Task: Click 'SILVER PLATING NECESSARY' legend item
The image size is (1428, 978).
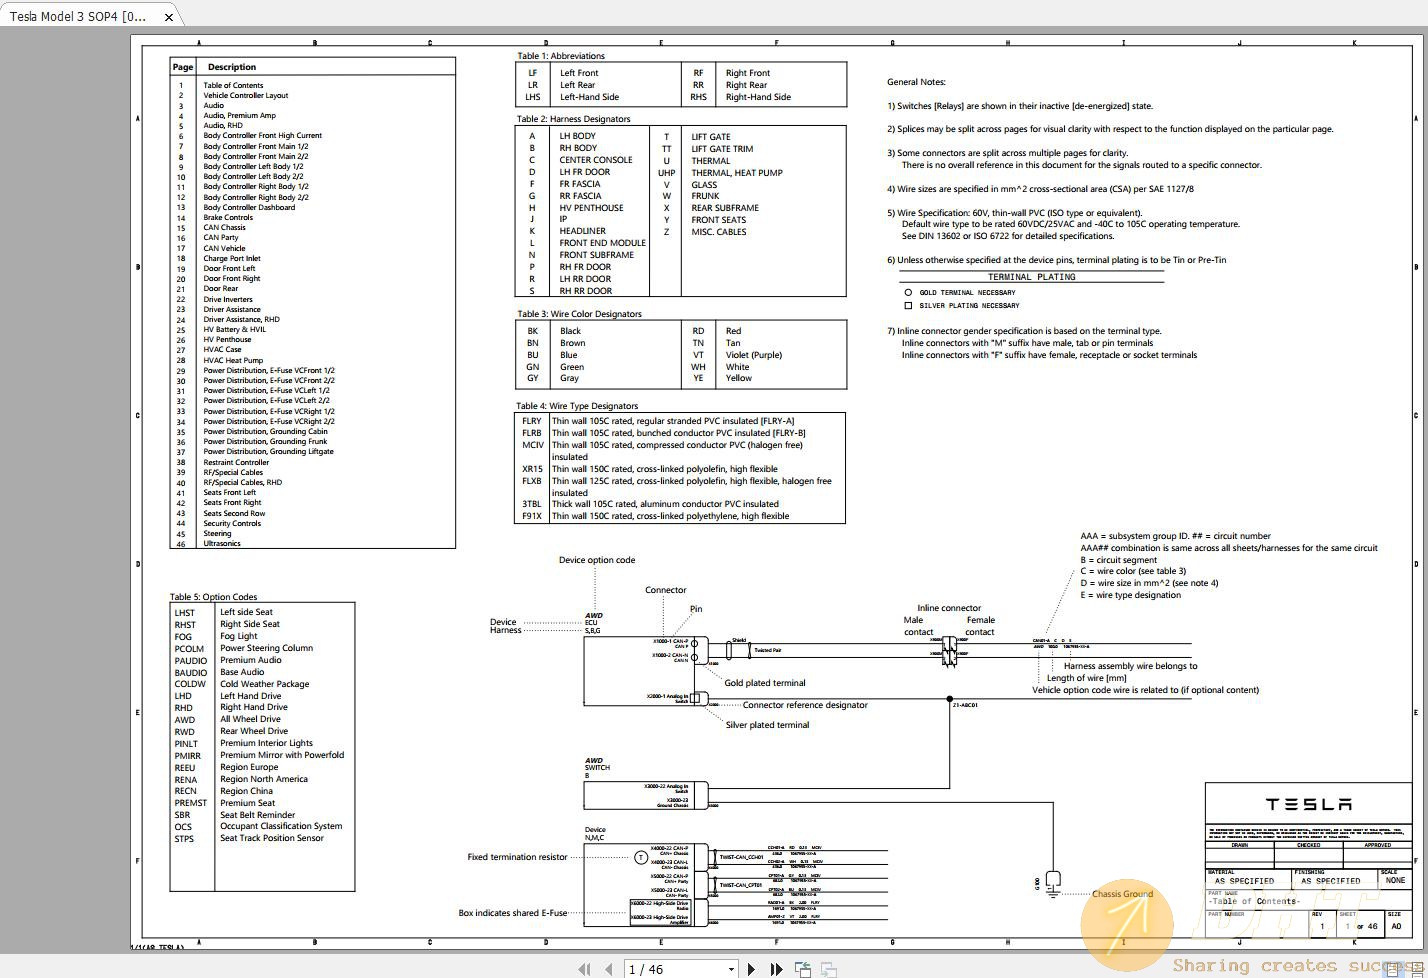Action: coord(969,306)
